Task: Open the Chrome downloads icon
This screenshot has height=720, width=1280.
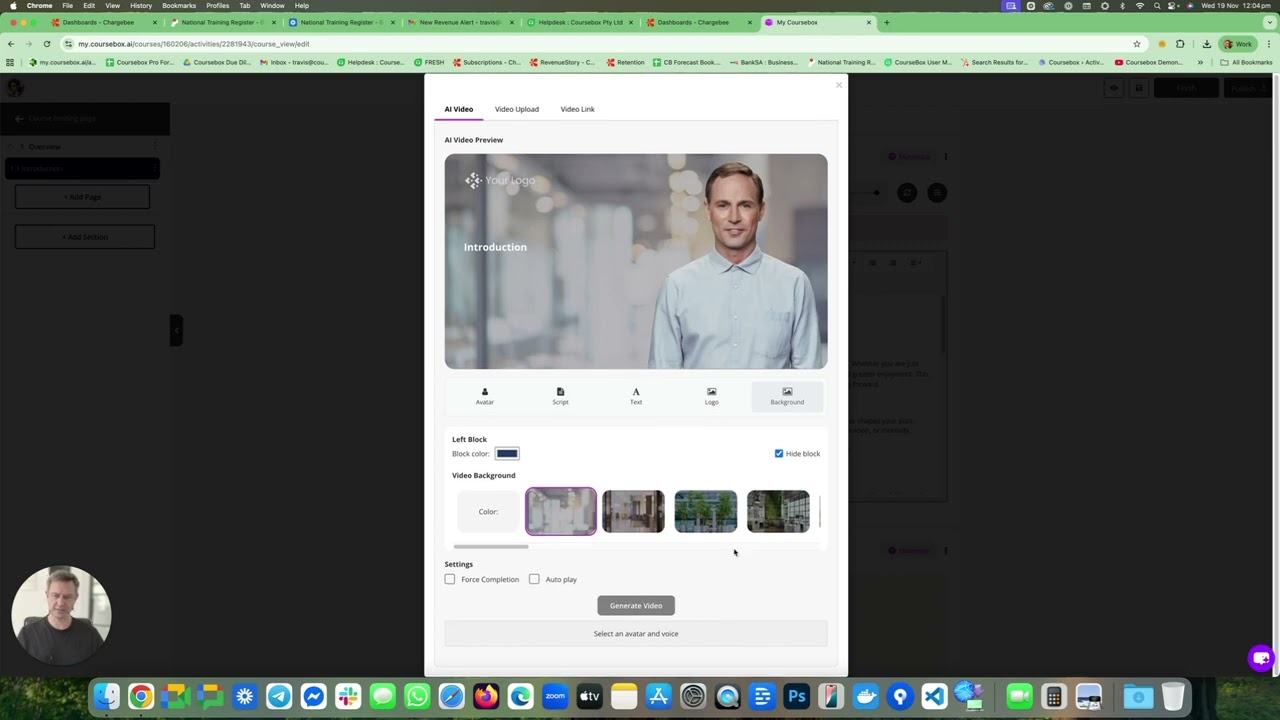Action: [1207, 44]
